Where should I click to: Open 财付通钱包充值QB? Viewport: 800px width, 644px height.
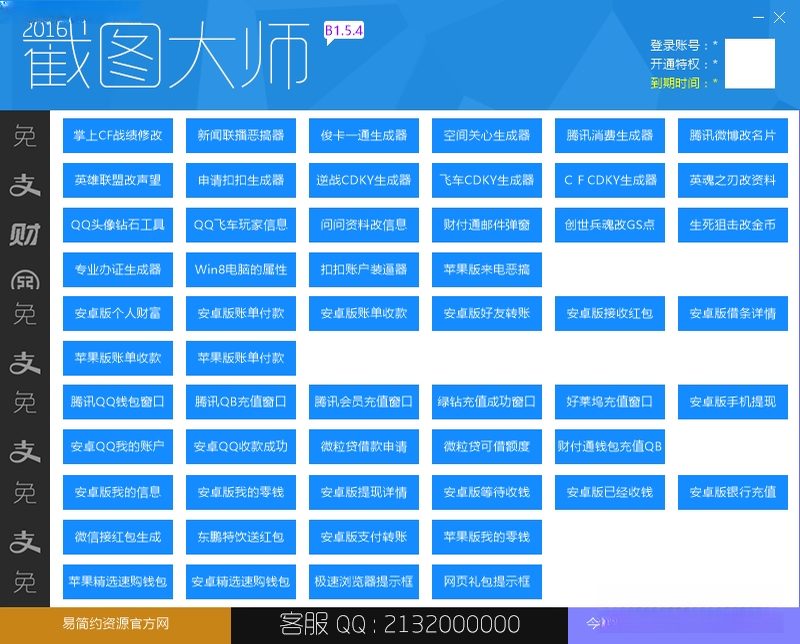pos(610,447)
